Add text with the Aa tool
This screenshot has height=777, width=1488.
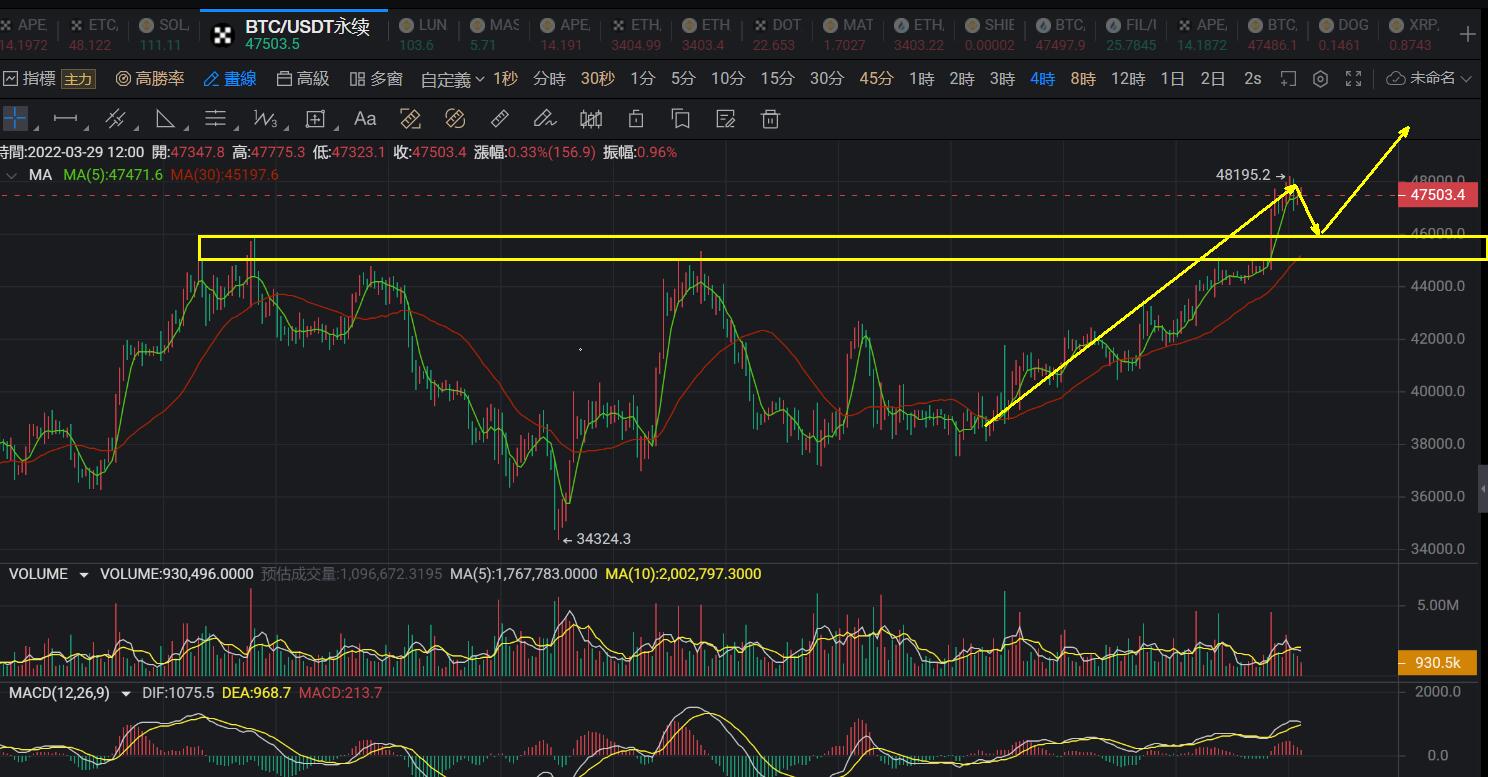(365, 119)
